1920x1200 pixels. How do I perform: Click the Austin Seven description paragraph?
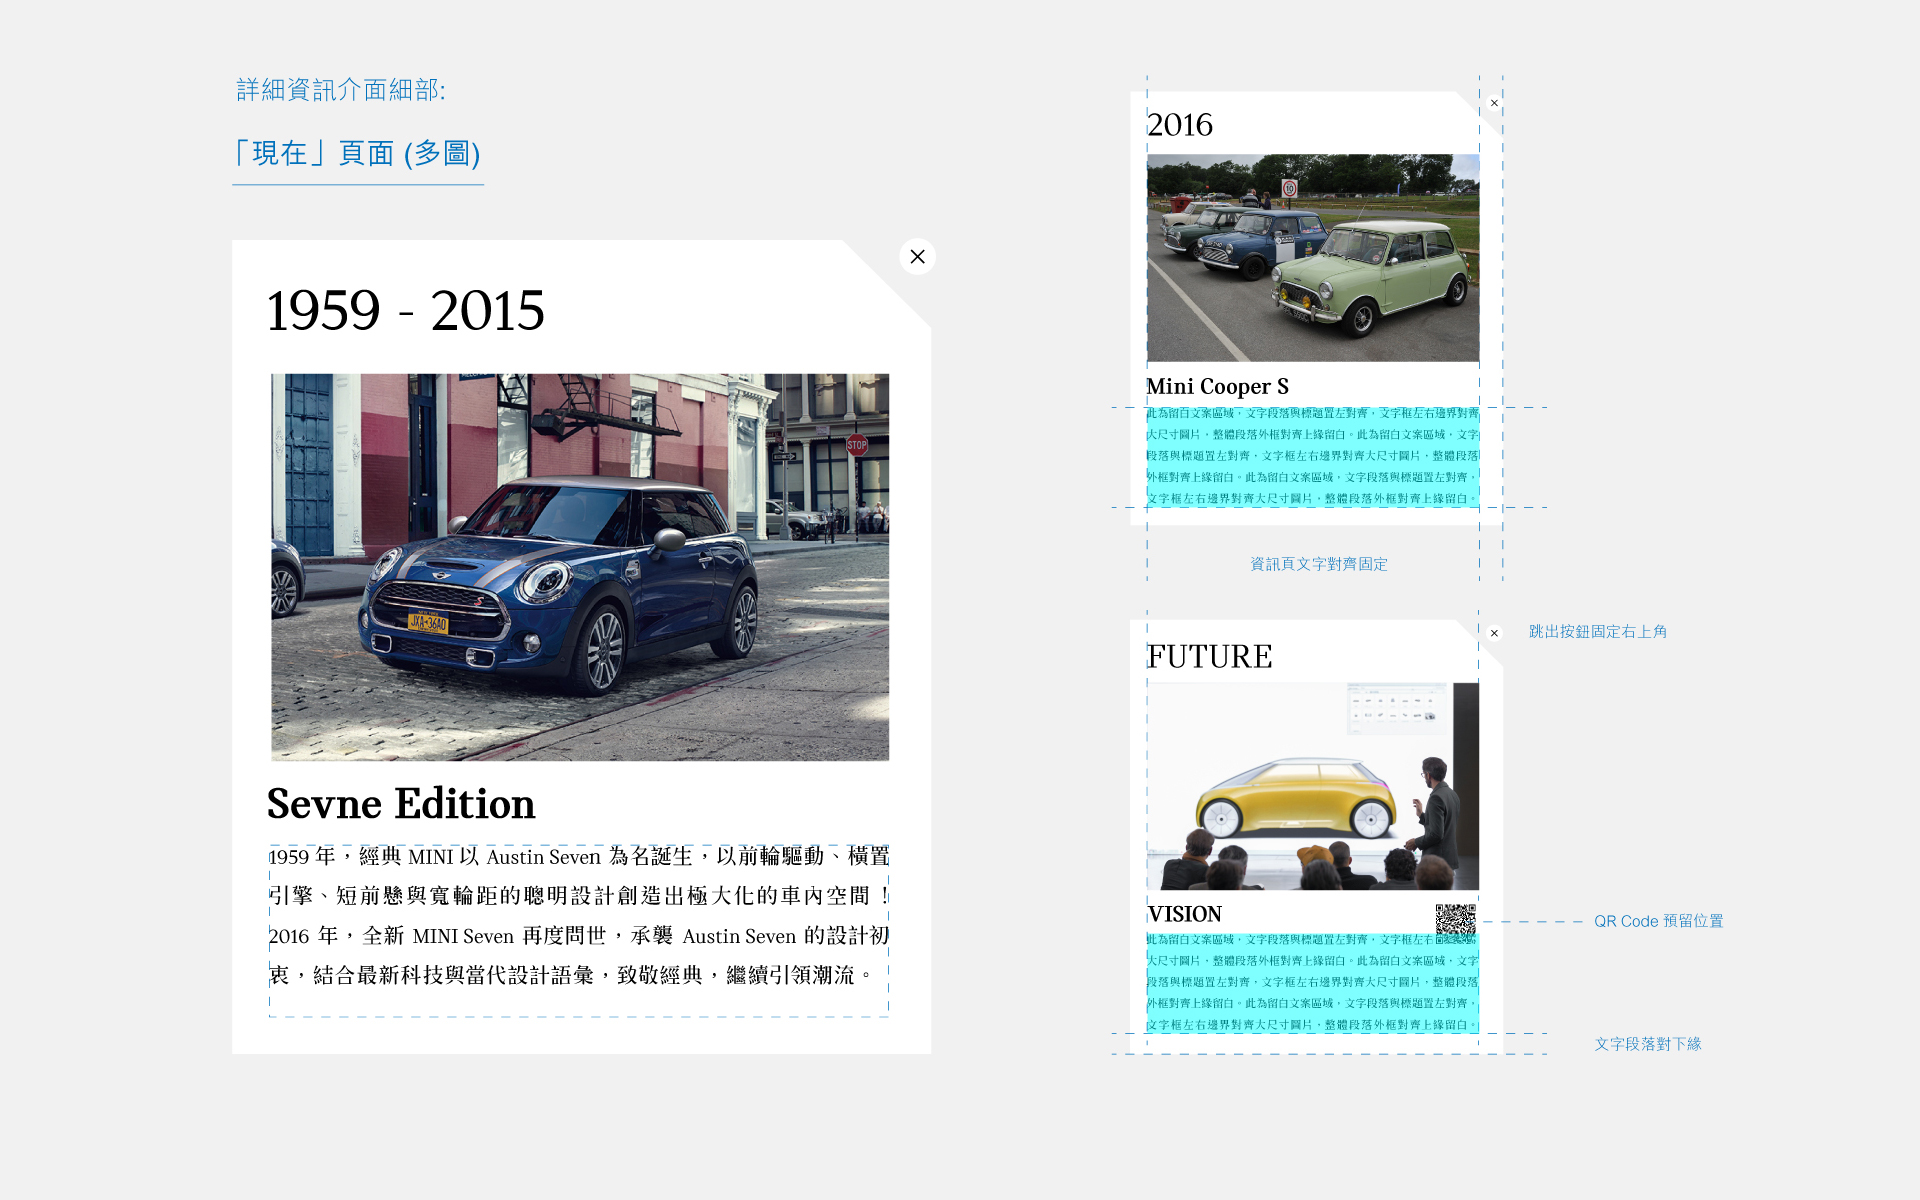coord(578,915)
